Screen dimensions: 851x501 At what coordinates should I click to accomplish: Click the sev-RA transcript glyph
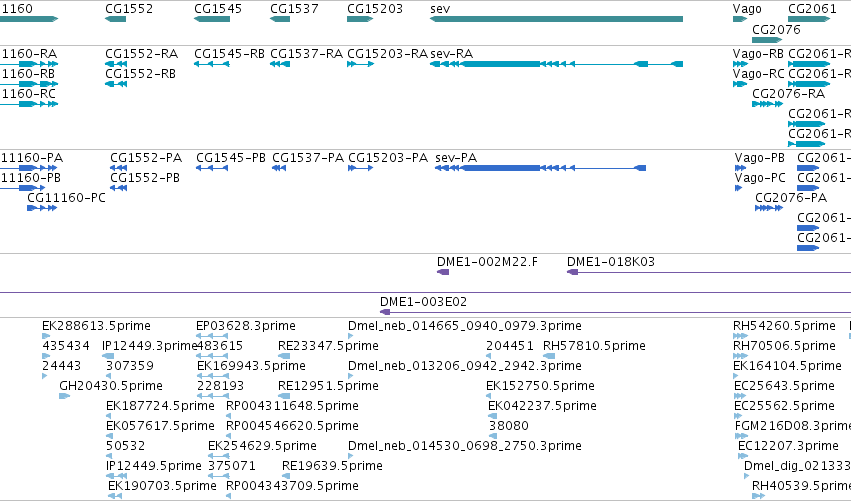[556, 64]
